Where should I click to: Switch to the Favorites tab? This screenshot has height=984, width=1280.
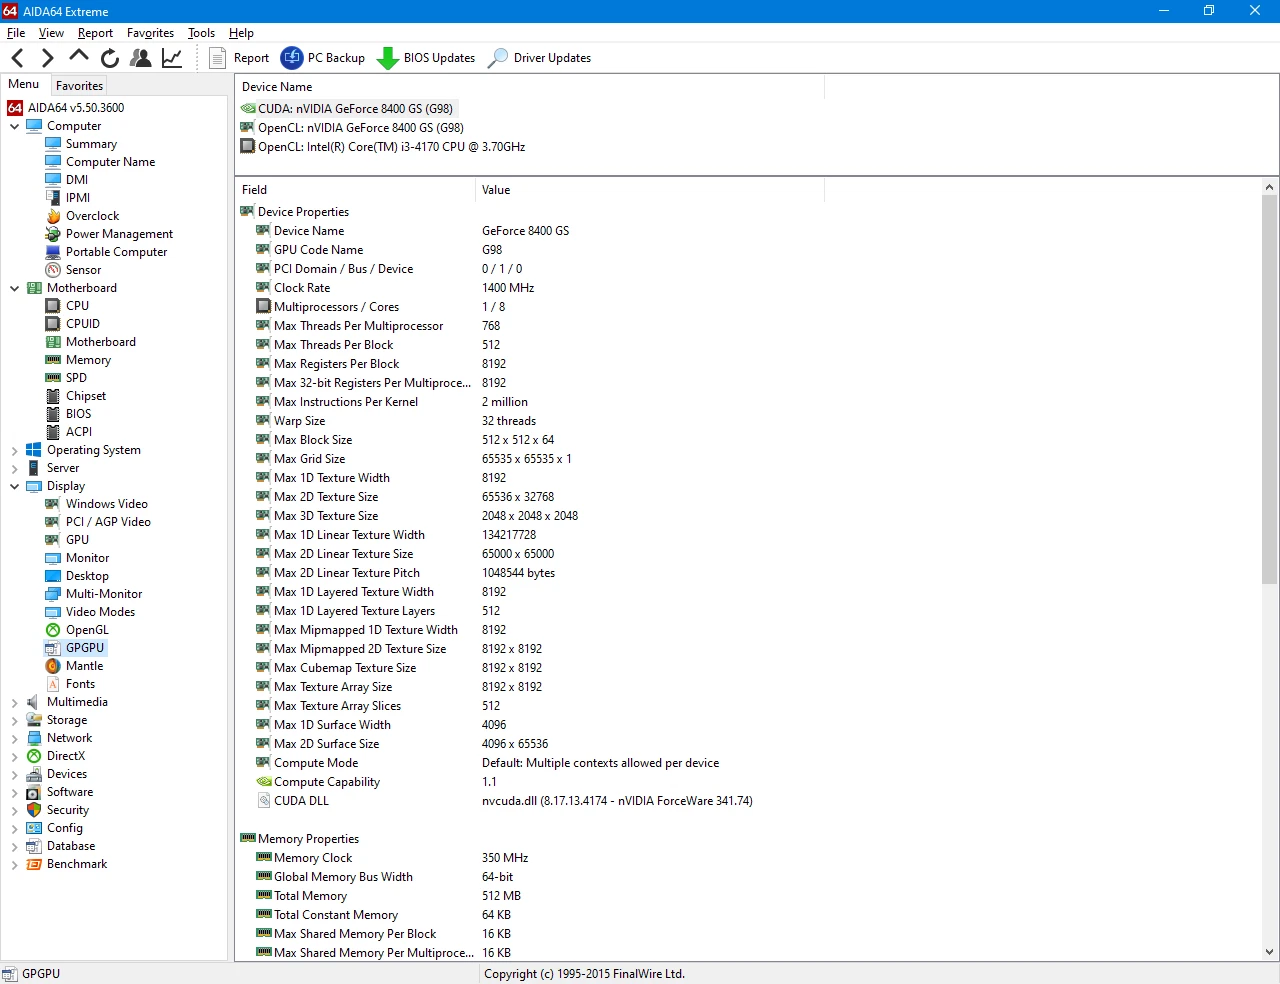[x=79, y=86]
